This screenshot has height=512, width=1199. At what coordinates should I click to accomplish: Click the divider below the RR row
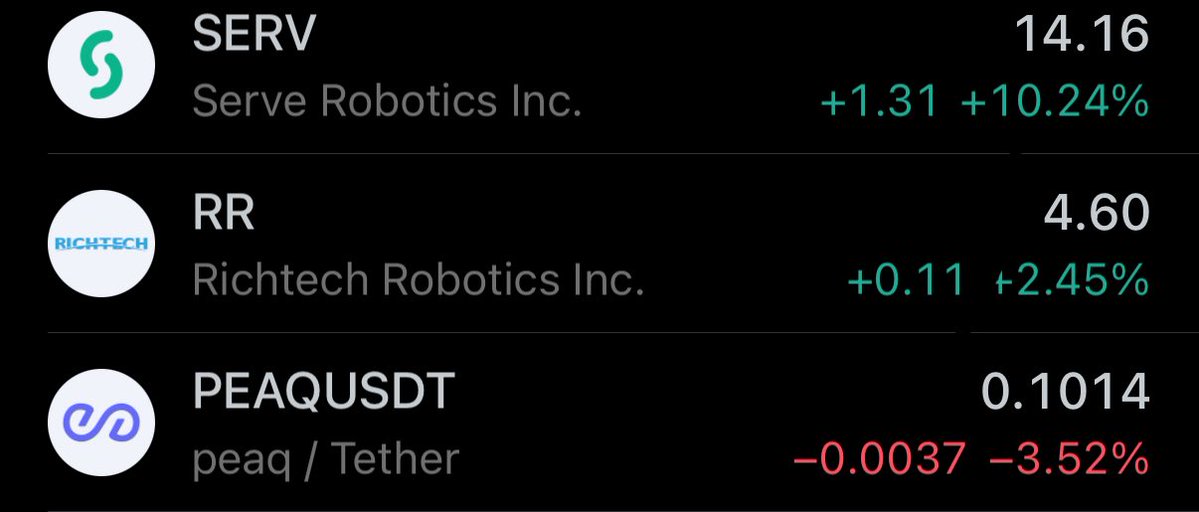623,332
